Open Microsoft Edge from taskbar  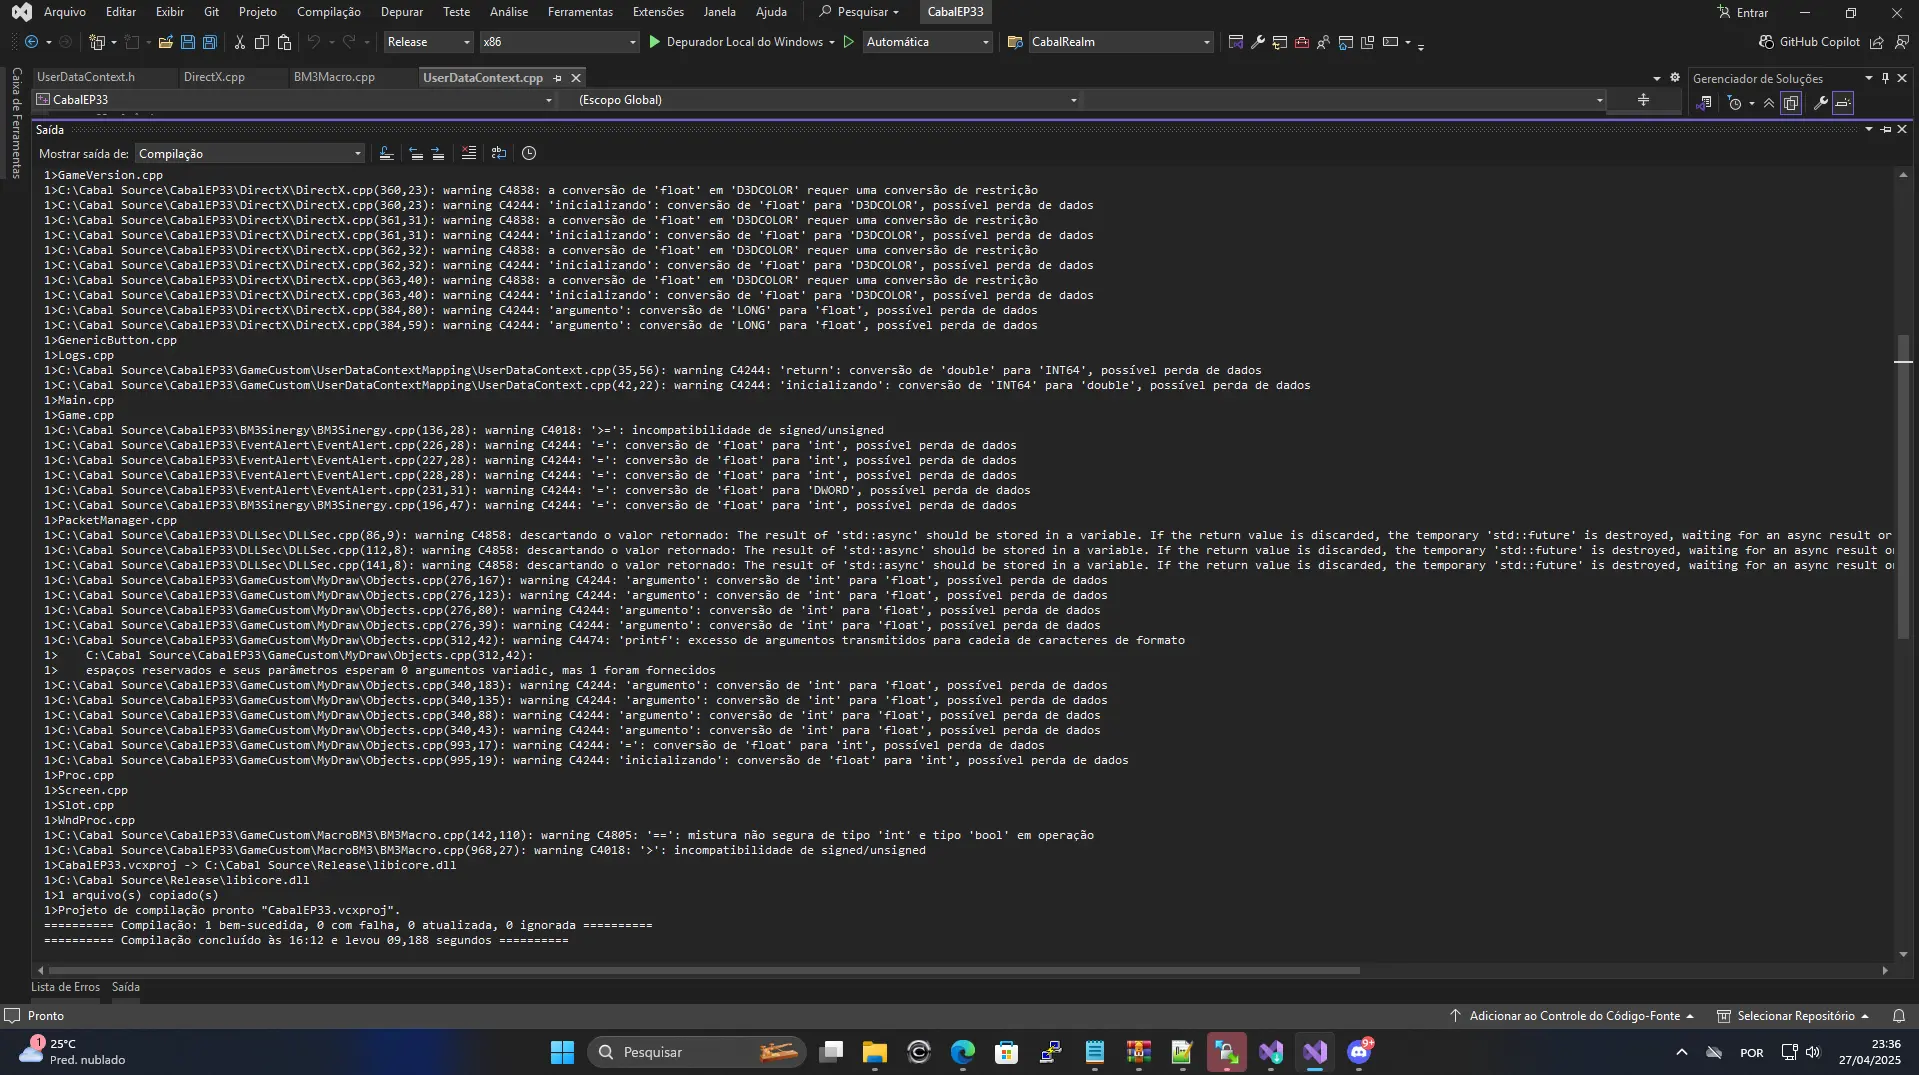(x=963, y=1052)
